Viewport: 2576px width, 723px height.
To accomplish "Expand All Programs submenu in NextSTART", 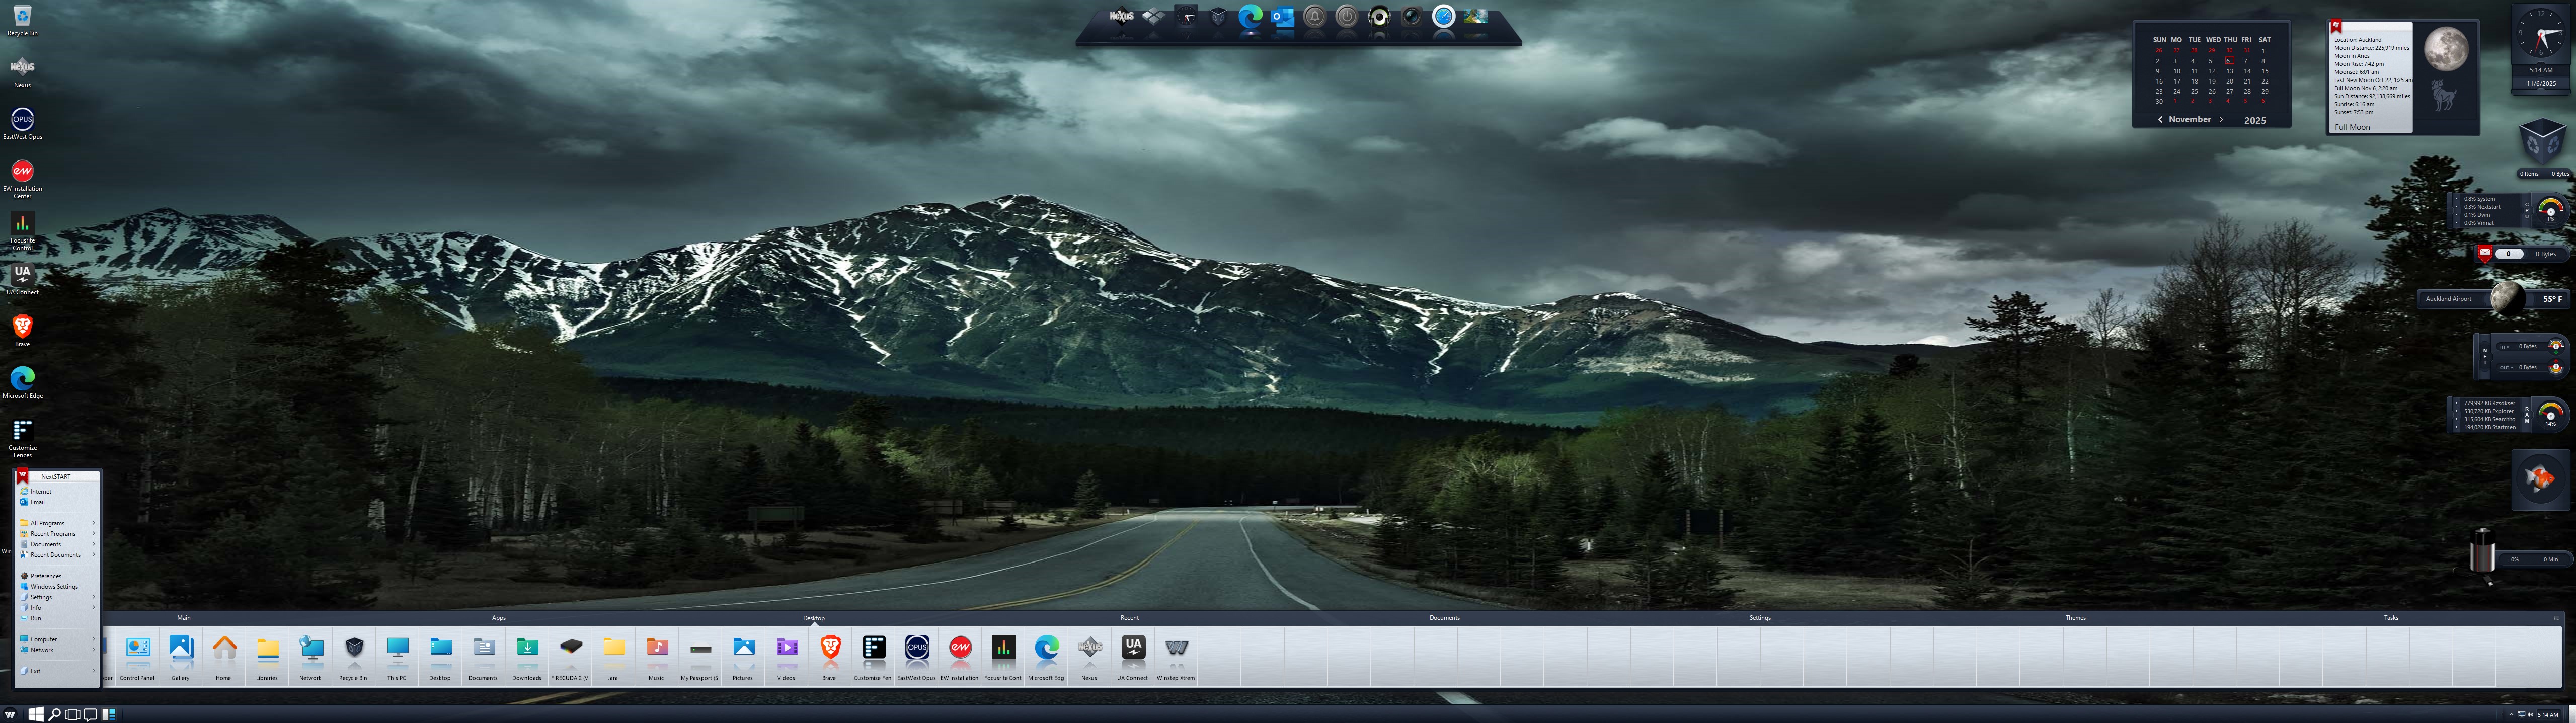I will point(94,523).
